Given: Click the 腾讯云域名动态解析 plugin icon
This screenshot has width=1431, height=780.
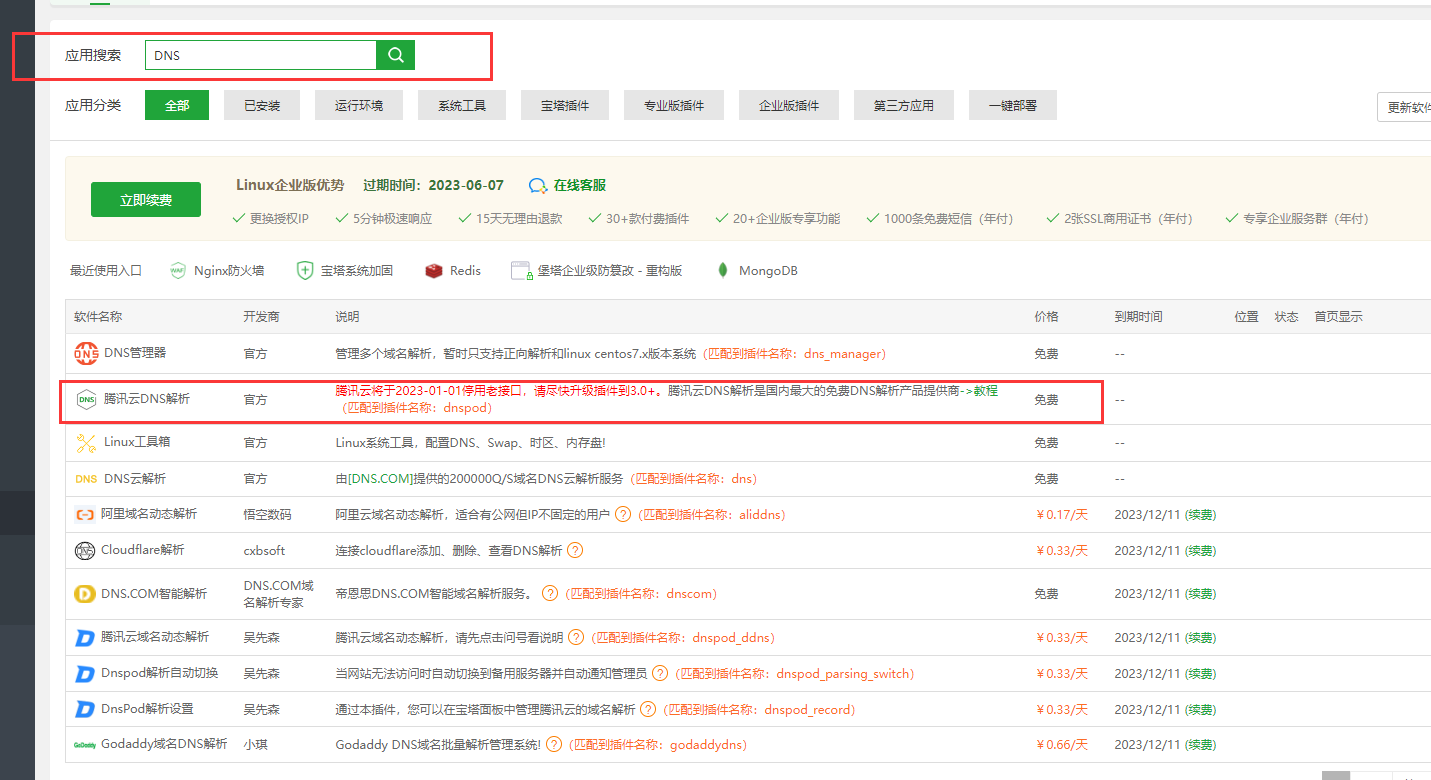Looking at the screenshot, I should [x=85, y=637].
